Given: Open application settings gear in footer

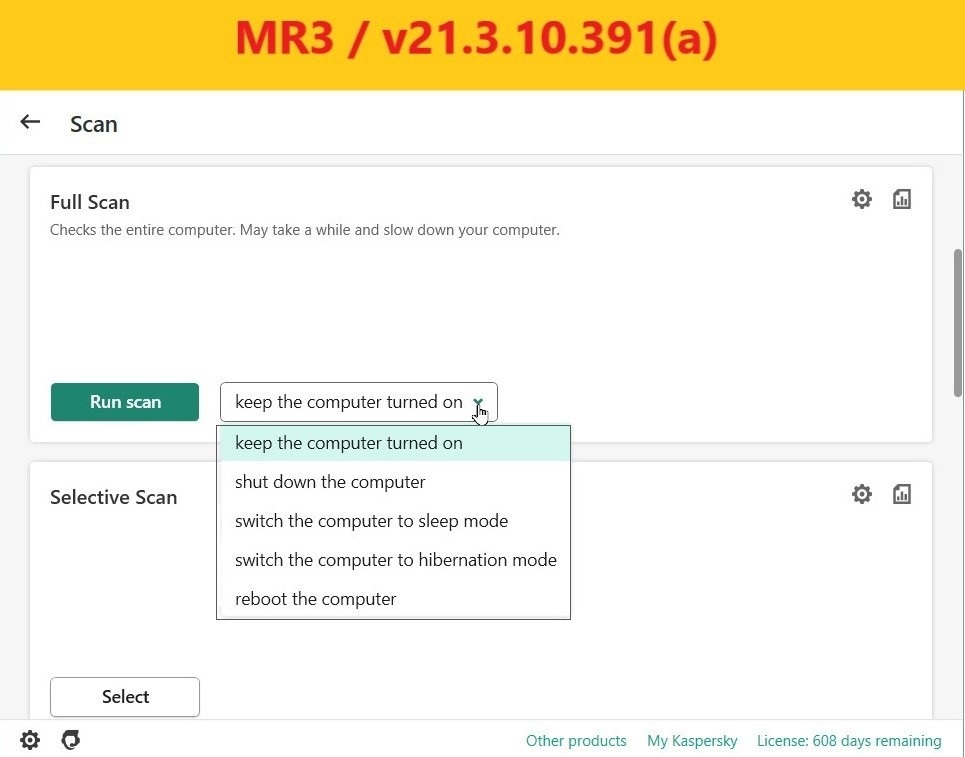Looking at the screenshot, I should (x=30, y=740).
